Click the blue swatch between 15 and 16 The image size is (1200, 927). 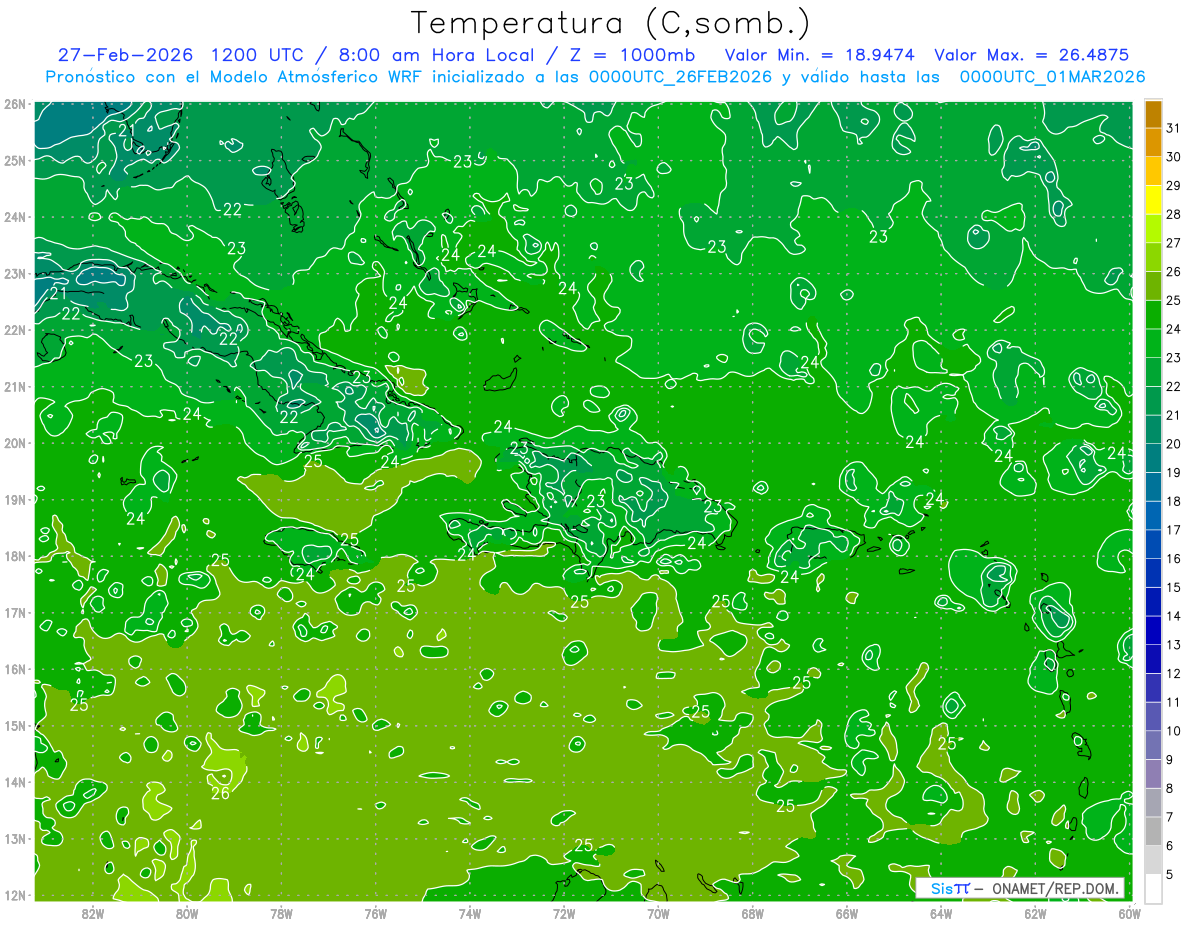pyautogui.click(x=1153, y=573)
